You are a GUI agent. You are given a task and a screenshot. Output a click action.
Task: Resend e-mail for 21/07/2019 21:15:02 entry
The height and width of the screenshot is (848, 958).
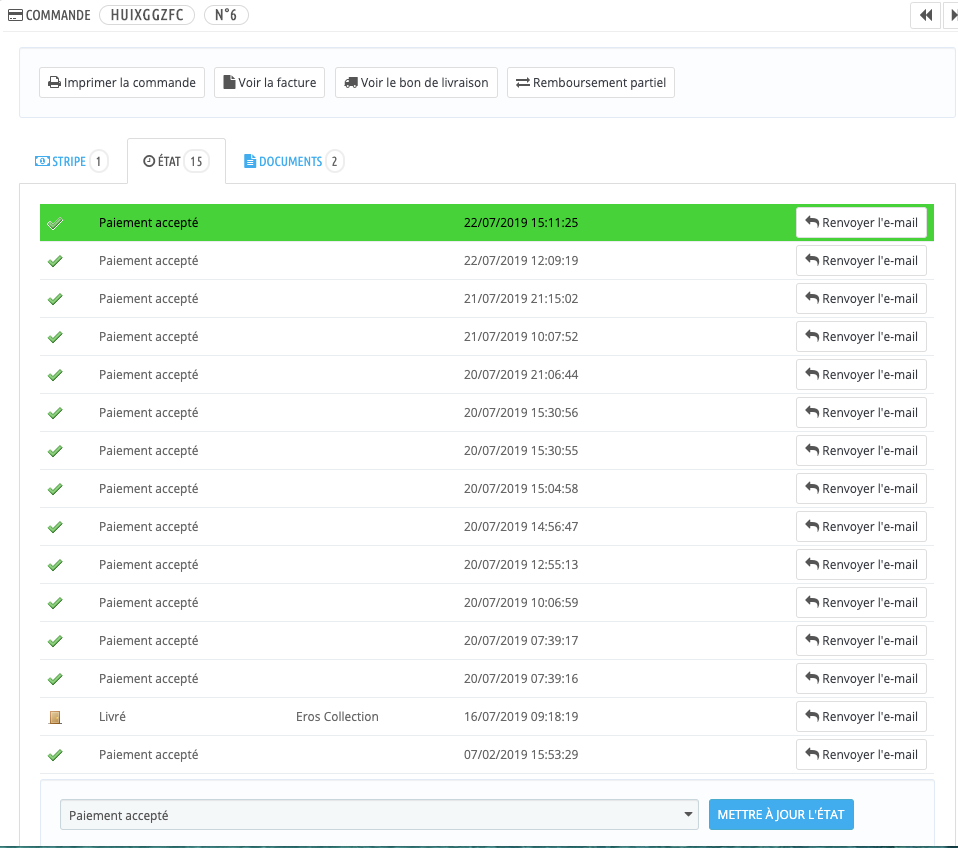click(861, 298)
